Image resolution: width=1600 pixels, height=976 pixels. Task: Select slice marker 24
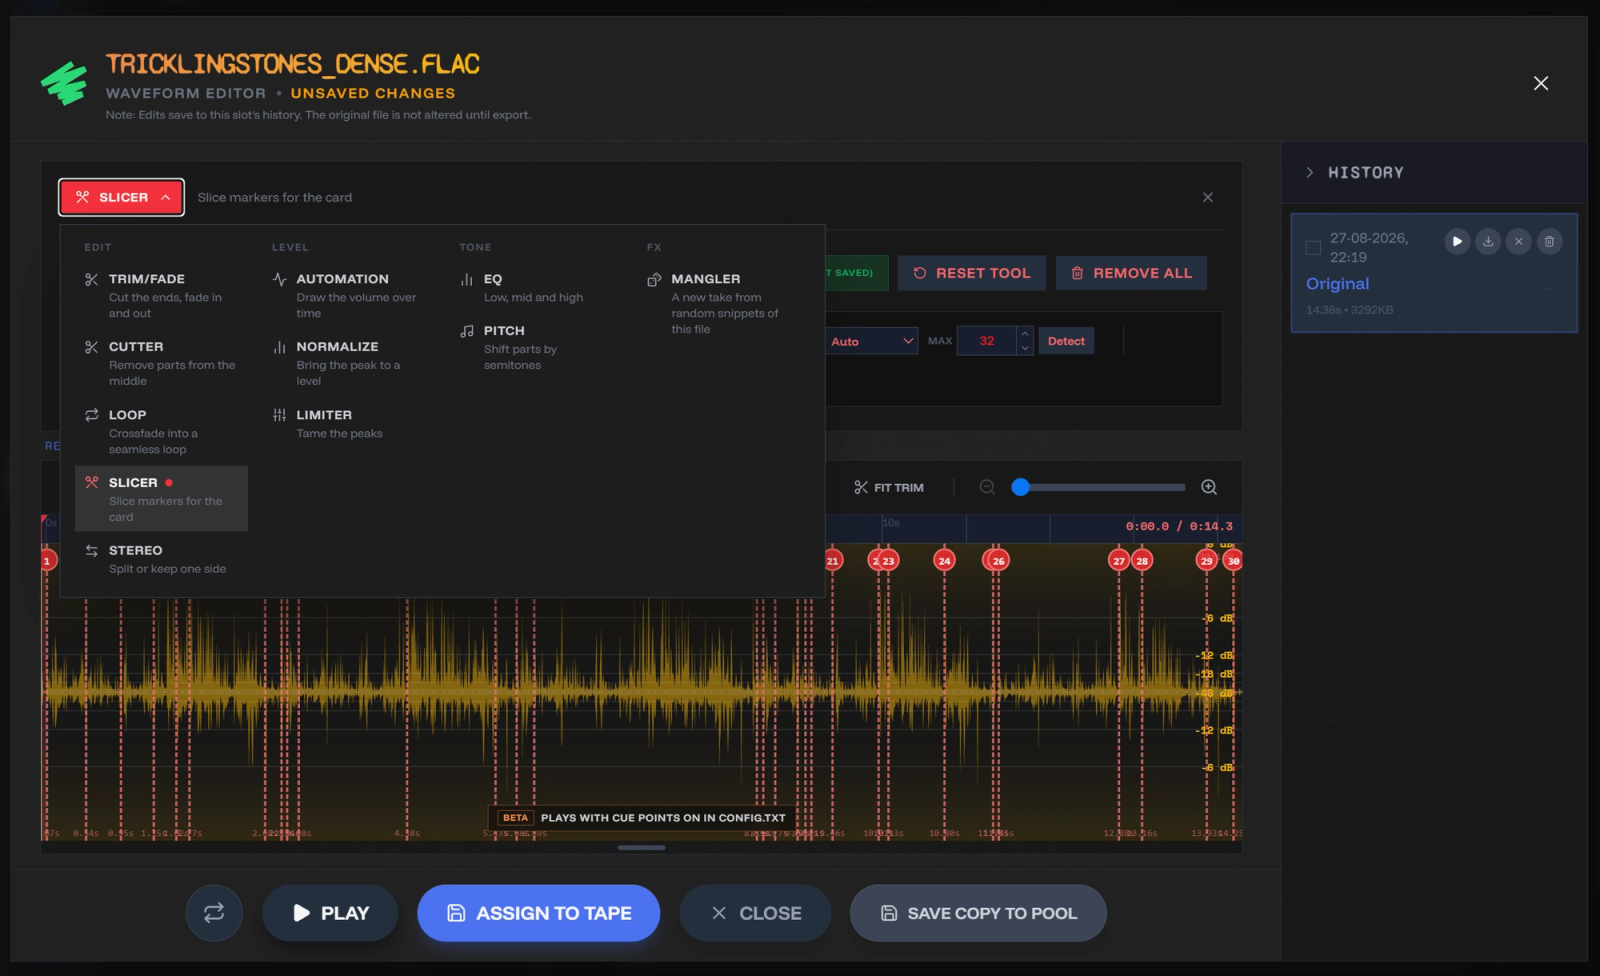(944, 561)
